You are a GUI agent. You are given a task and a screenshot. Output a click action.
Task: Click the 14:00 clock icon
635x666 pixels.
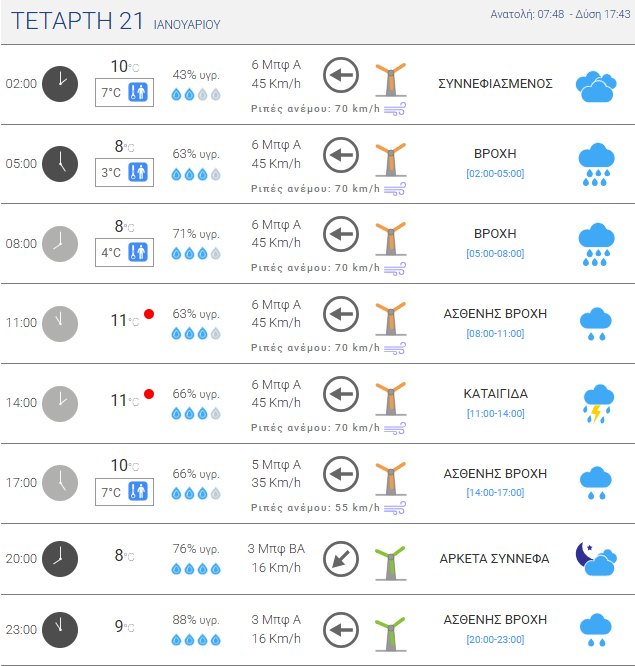pos(61,403)
